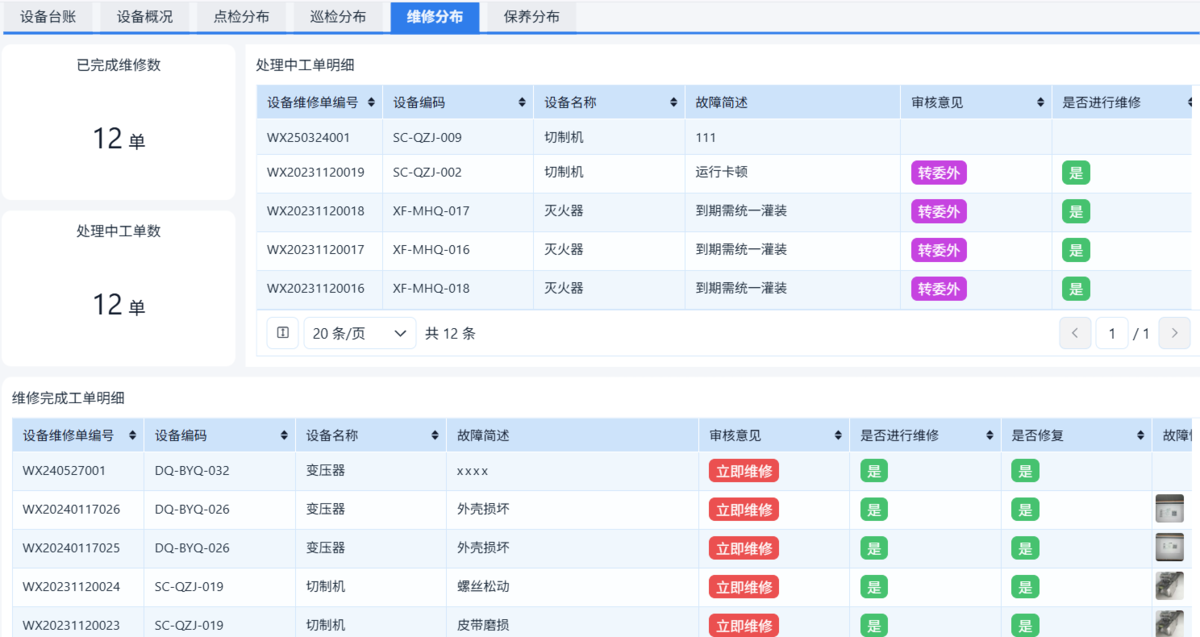Toggle the 是否进行维修 badge for WX20231120024

click(x=873, y=587)
